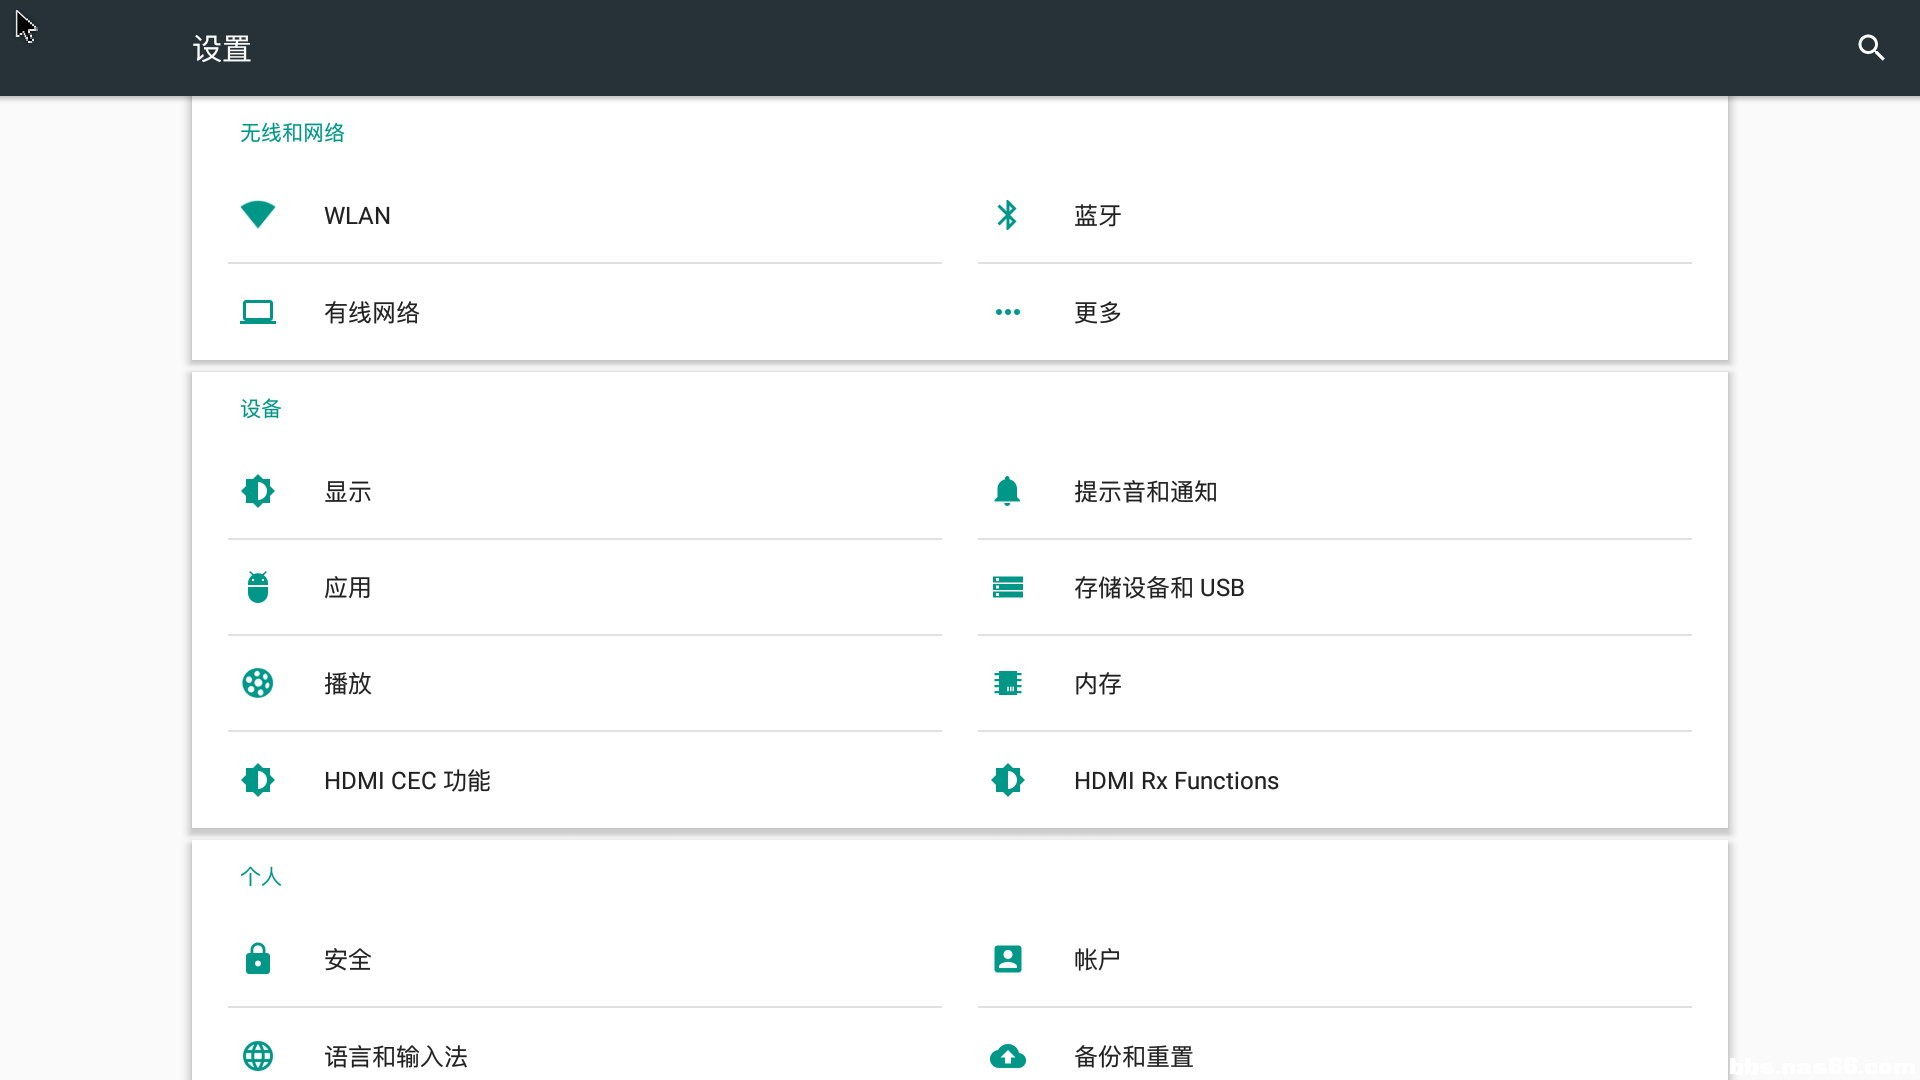Open 帐户 accounts settings
This screenshot has width=1920, height=1080.
[x=1335, y=959]
